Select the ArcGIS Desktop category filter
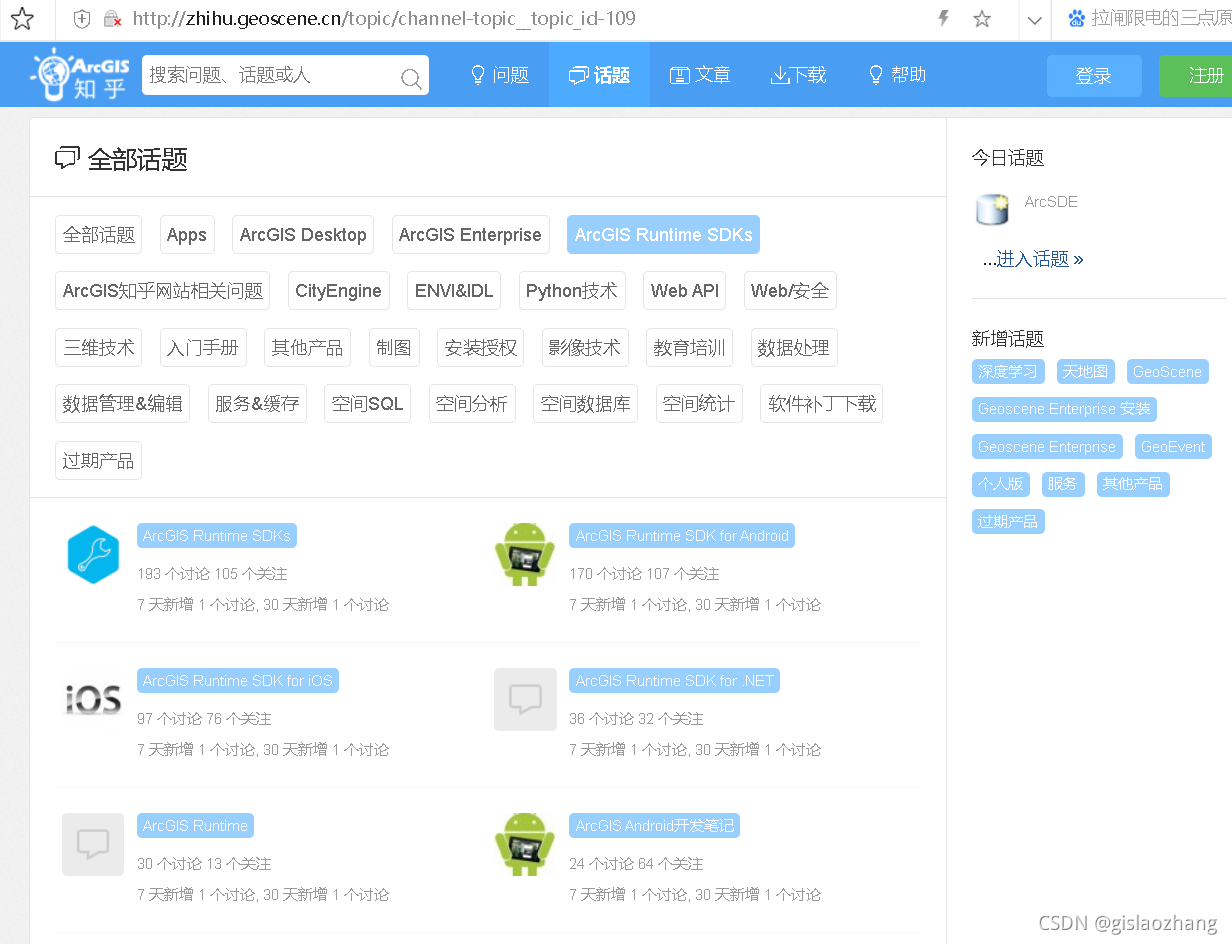Viewport: 1232px width, 944px height. pyautogui.click(x=303, y=235)
